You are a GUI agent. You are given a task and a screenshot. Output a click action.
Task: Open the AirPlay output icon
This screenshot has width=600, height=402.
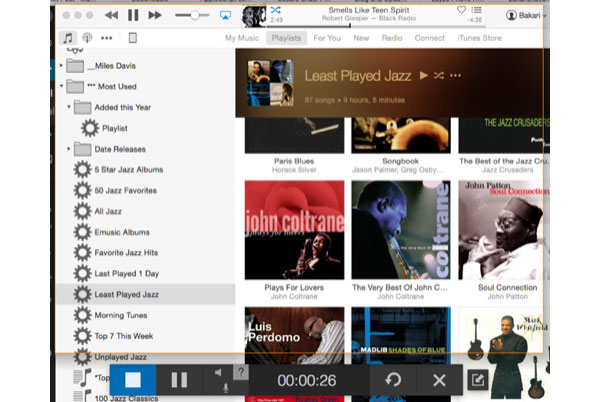pyautogui.click(x=225, y=15)
